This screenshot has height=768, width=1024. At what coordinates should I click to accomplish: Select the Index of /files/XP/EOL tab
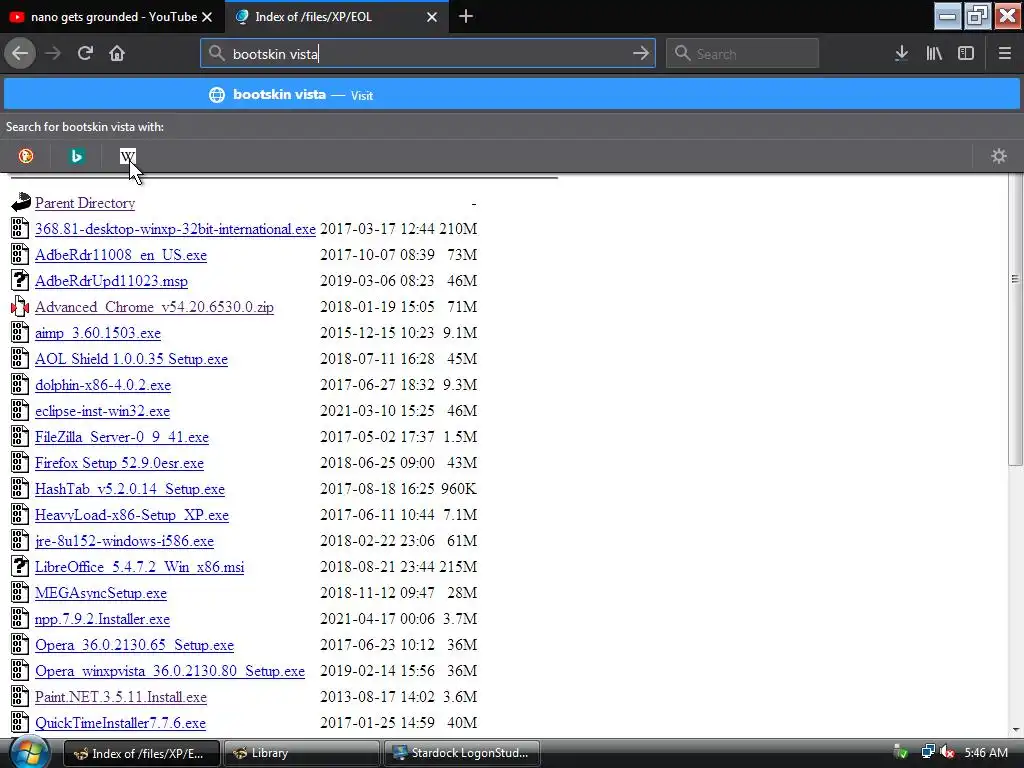point(336,17)
